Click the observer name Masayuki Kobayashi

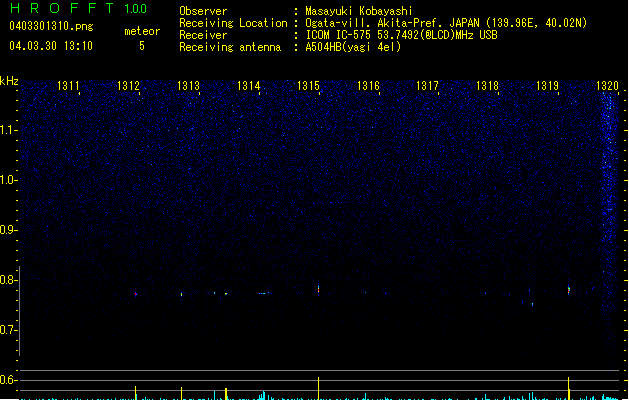click(x=359, y=11)
